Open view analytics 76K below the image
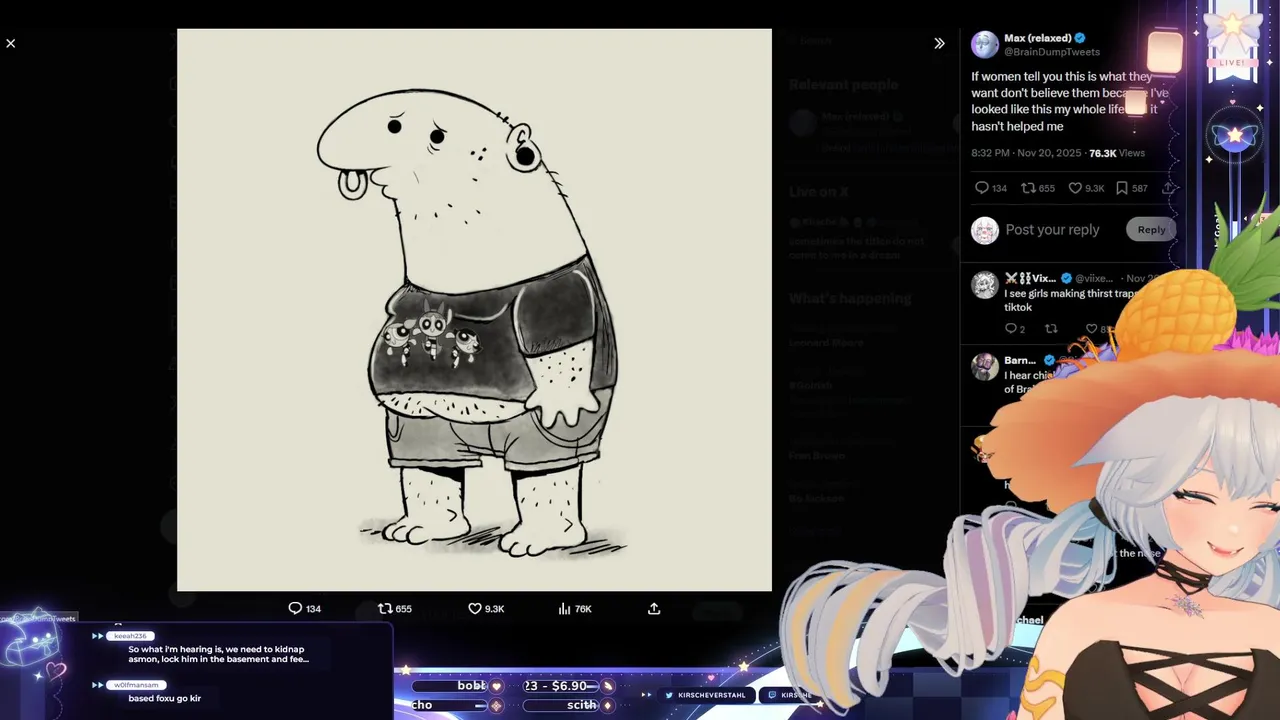 click(x=575, y=608)
